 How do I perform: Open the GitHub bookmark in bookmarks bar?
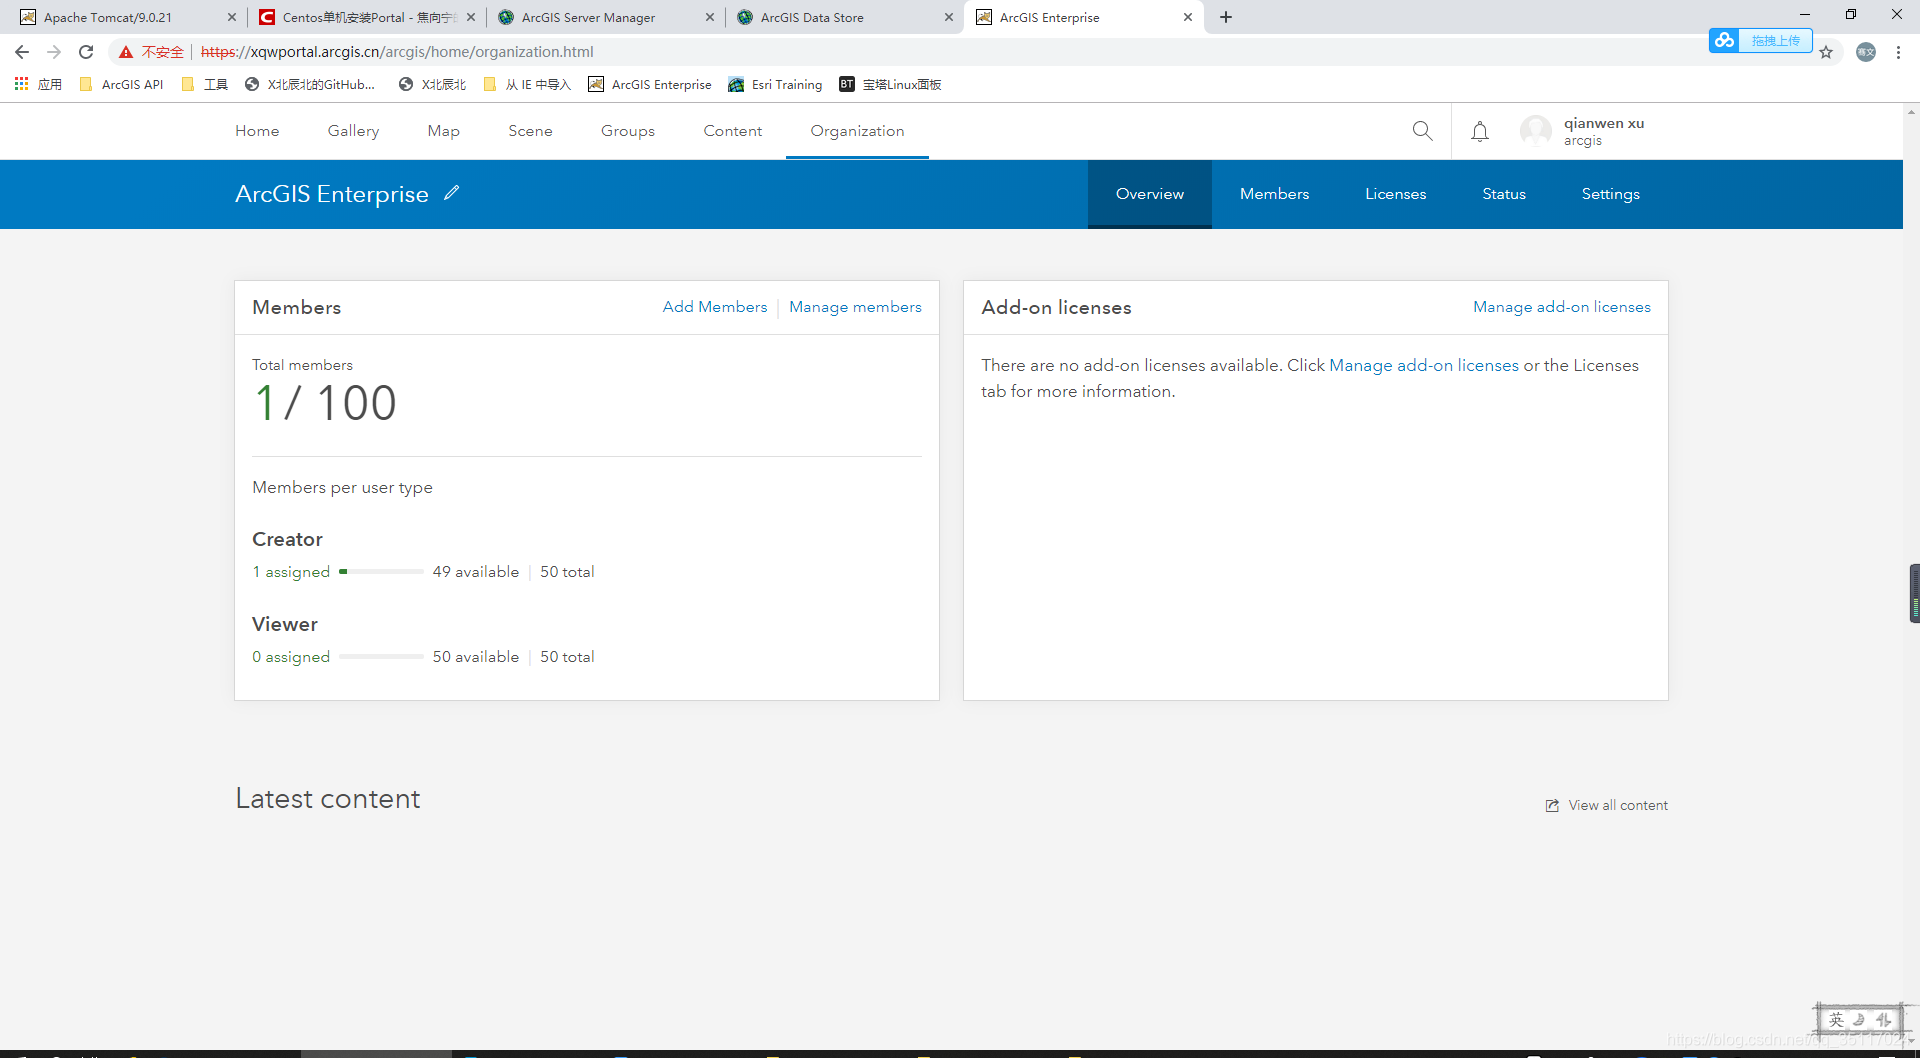pos(309,84)
